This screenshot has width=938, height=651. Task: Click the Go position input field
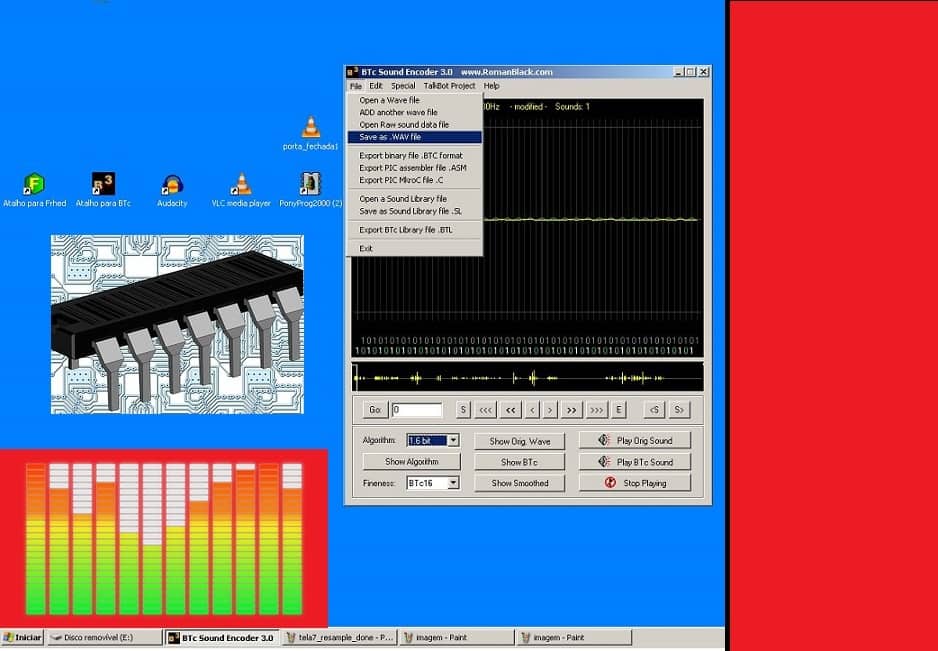[x=417, y=410]
